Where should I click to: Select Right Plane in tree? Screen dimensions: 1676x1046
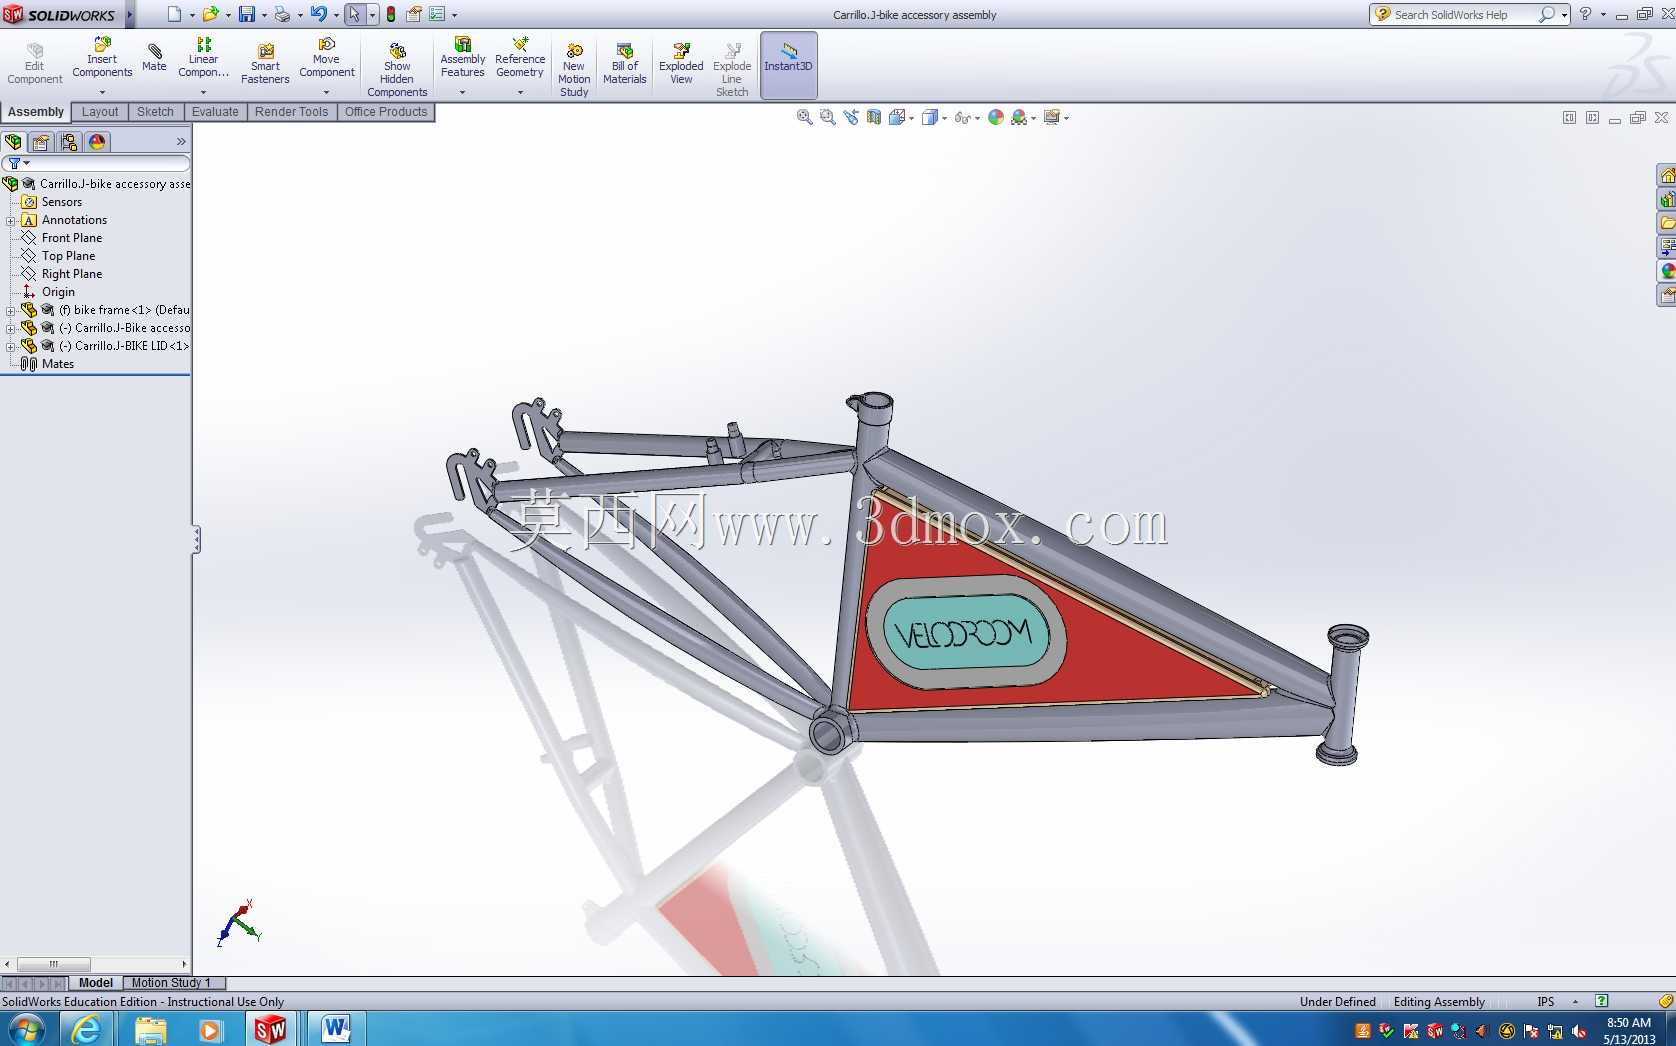[x=71, y=274]
